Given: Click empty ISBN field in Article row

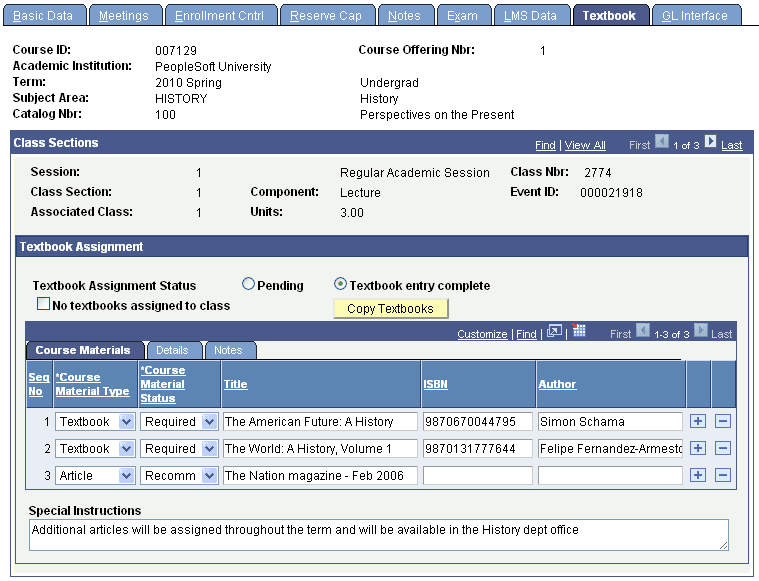Looking at the screenshot, I should point(478,476).
